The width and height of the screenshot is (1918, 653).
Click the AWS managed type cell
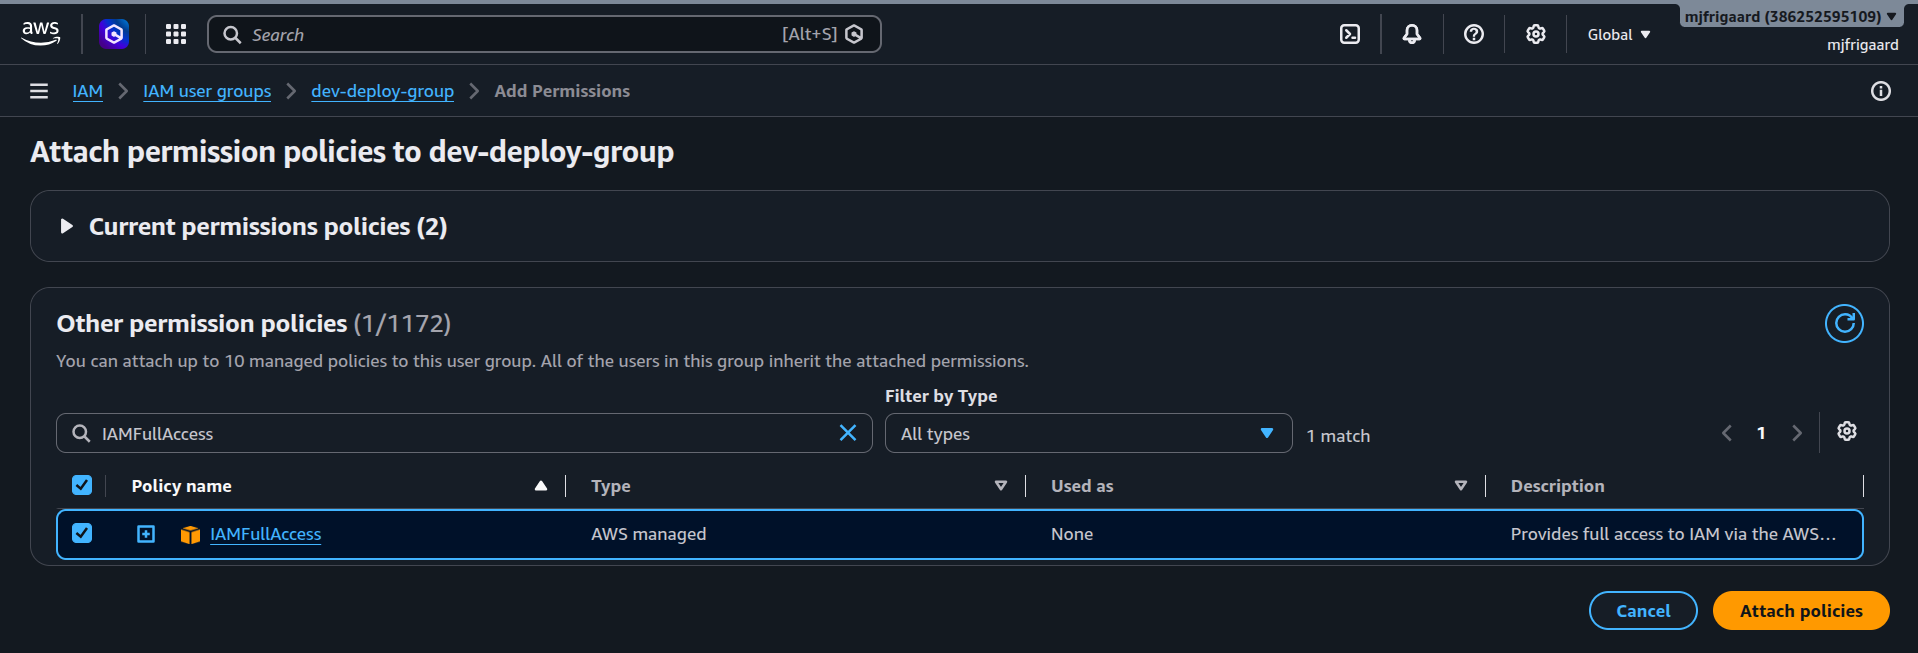coord(648,534)
